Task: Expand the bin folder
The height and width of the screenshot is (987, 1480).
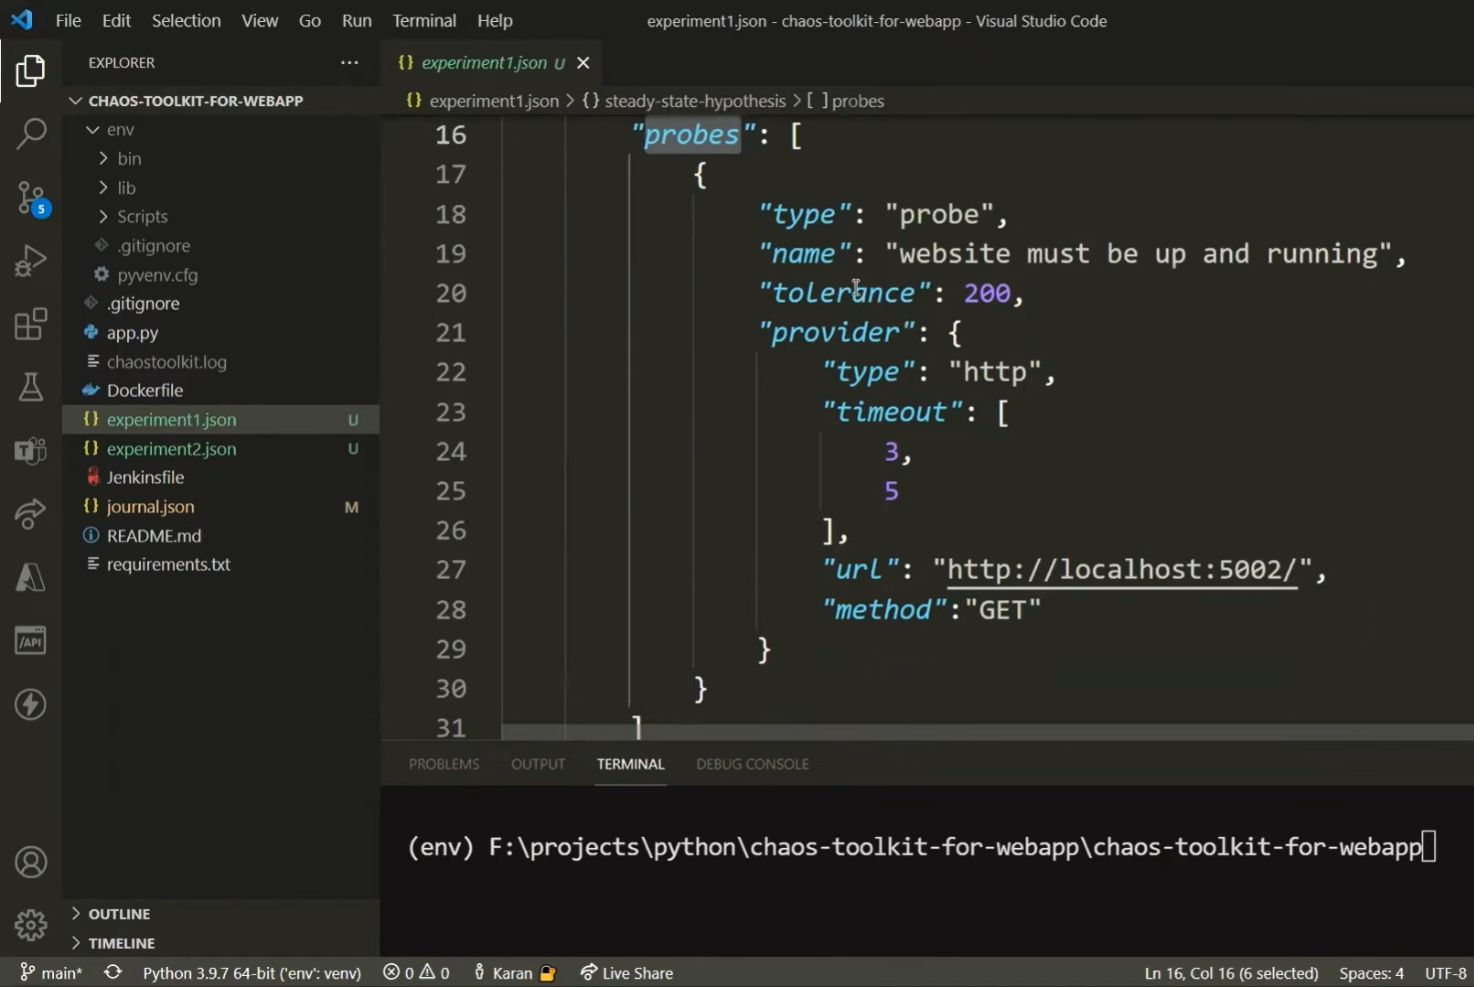Action: click(129, 159)
